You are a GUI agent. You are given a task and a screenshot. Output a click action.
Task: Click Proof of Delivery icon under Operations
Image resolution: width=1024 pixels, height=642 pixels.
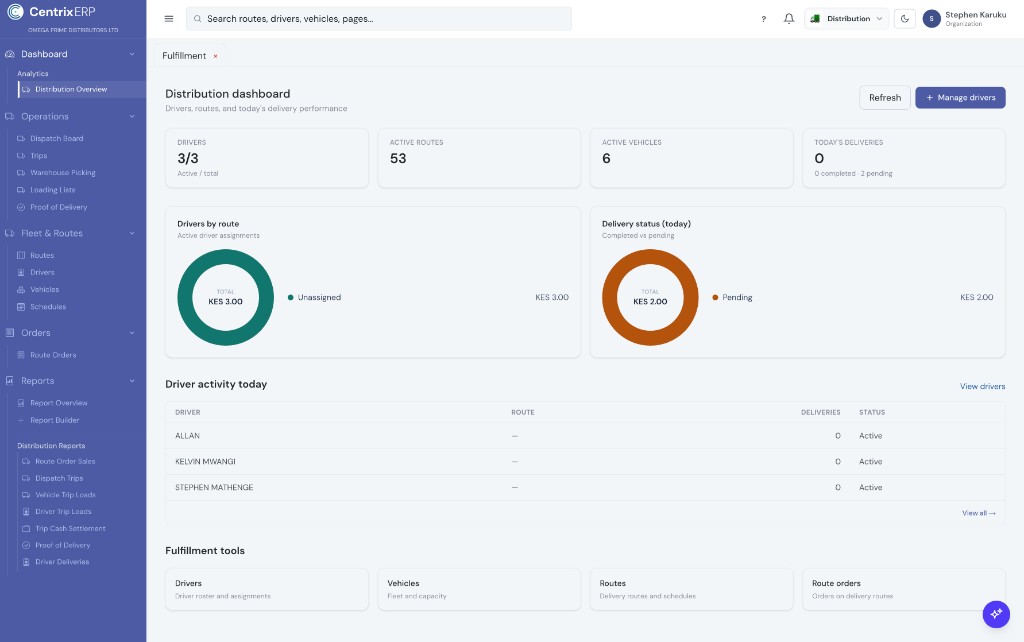point(21,207)
